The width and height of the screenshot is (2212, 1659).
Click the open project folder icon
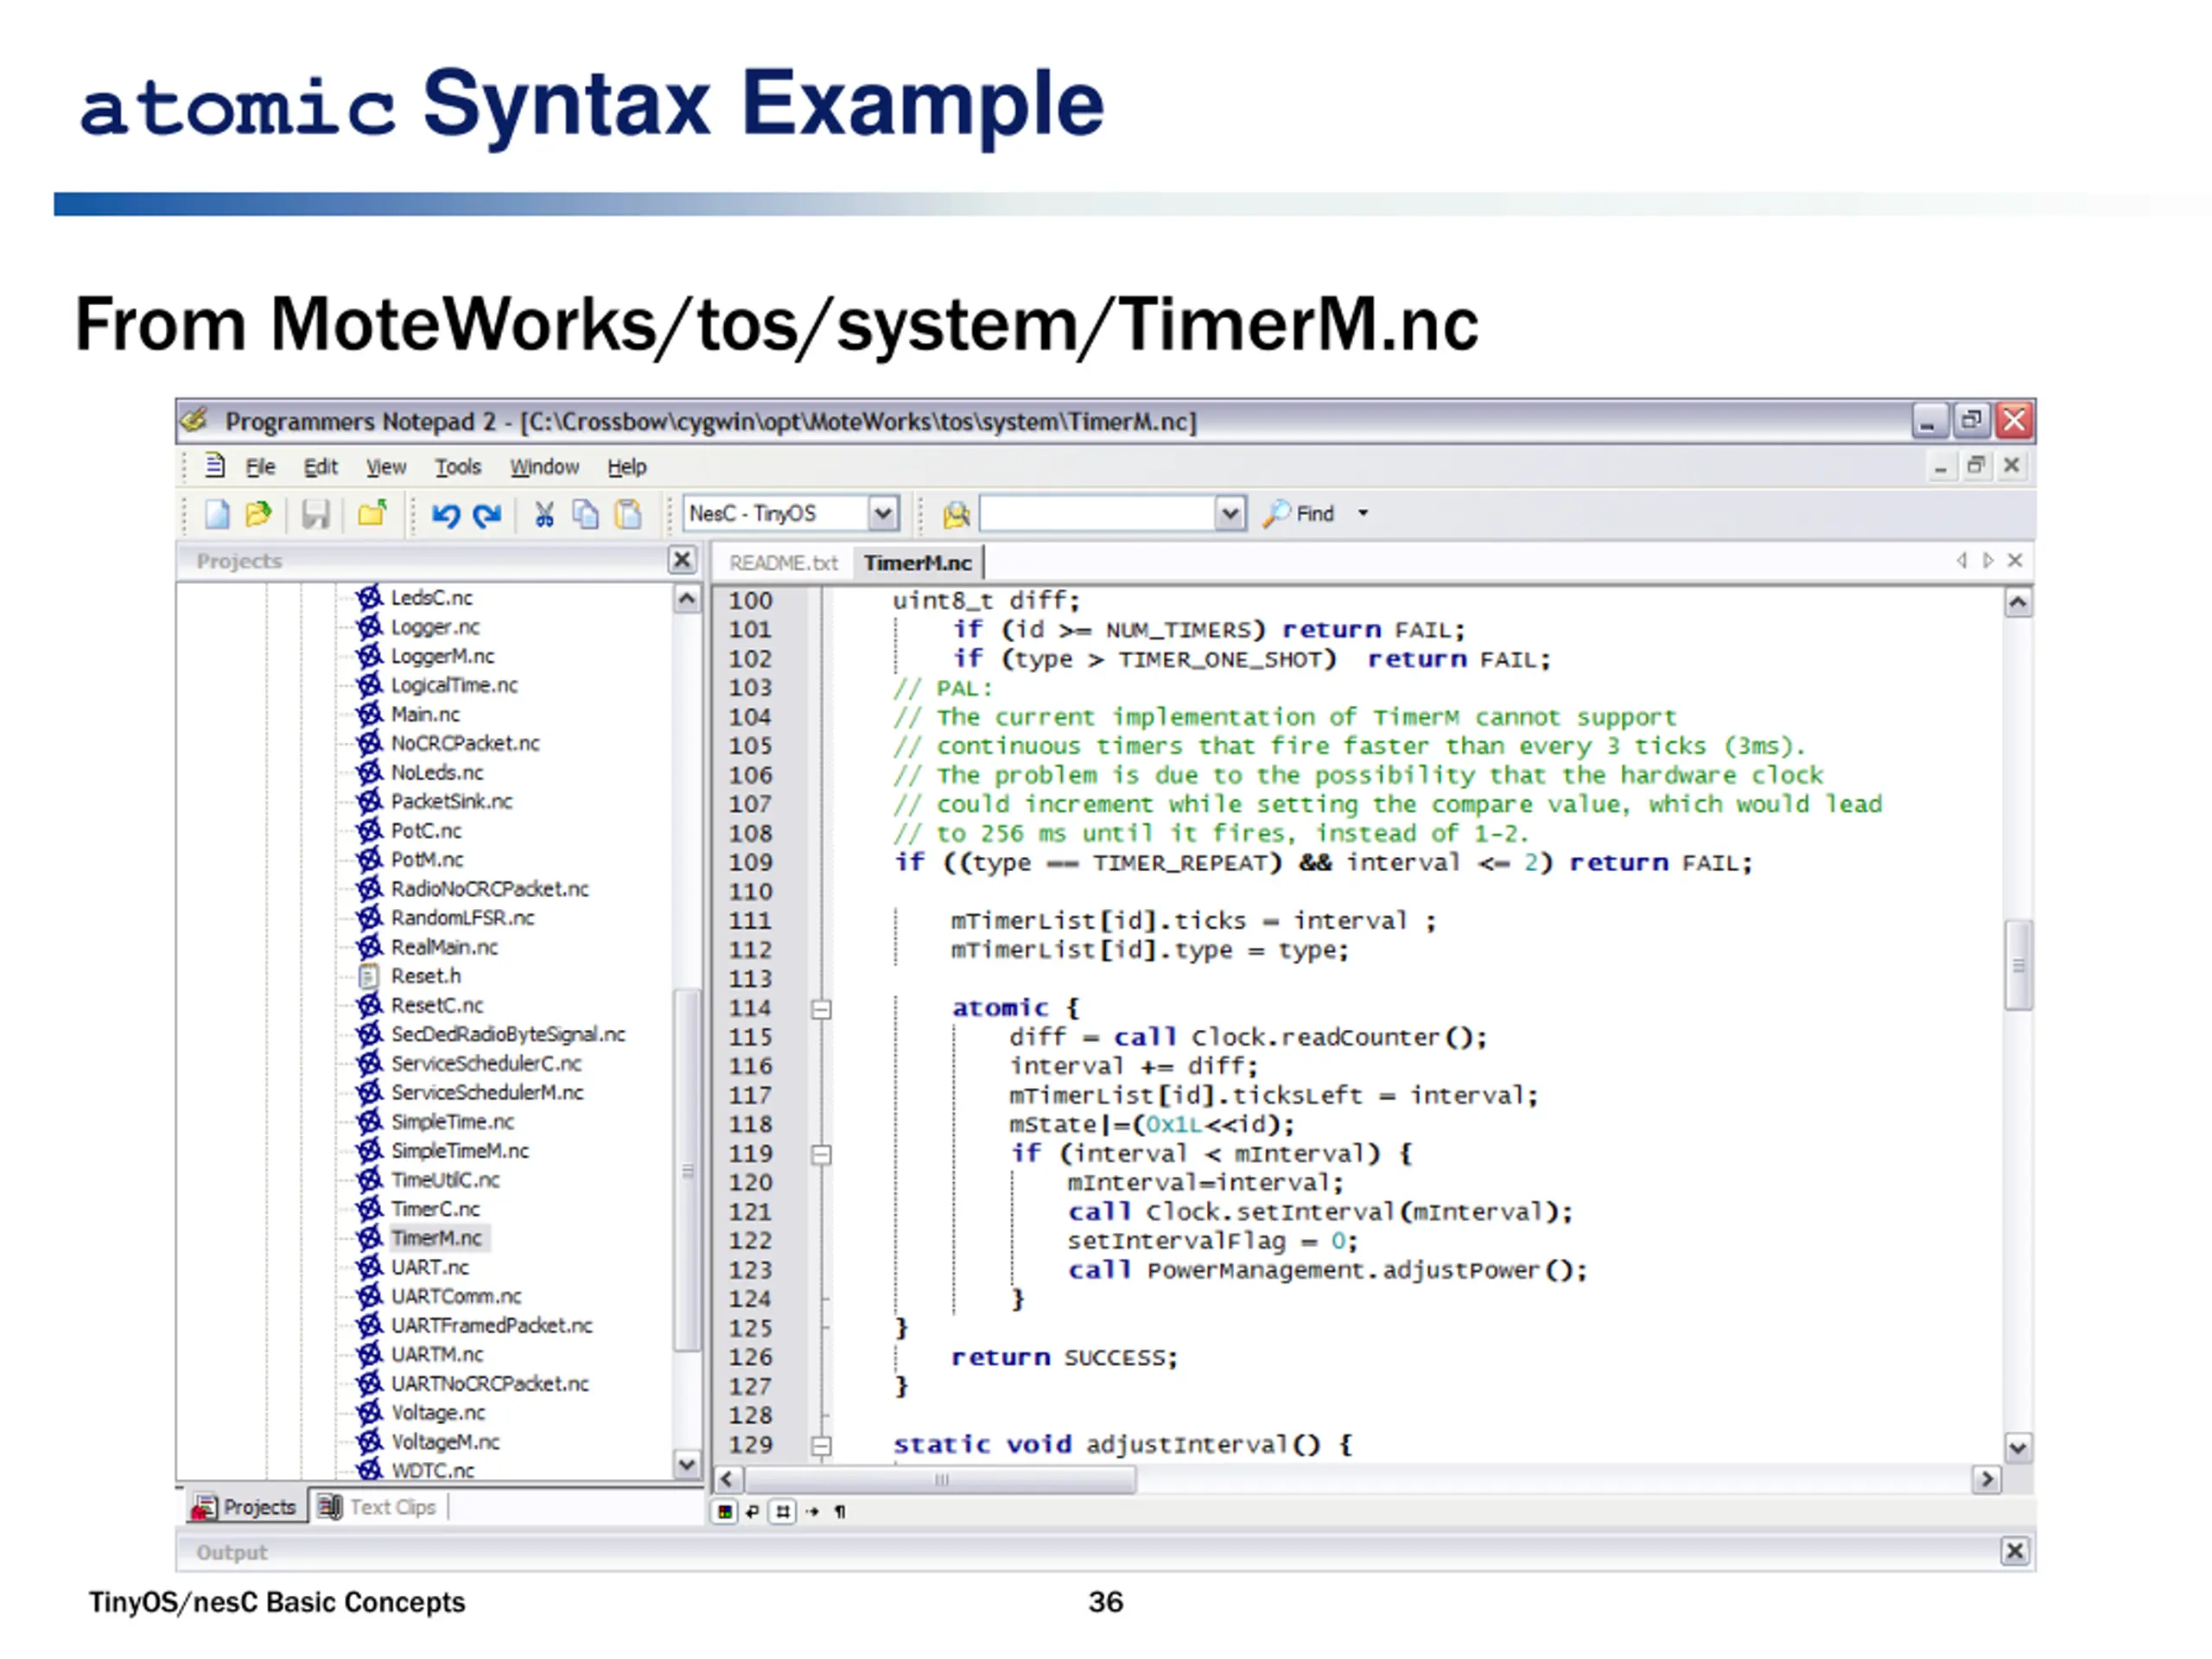click(372, 514)
